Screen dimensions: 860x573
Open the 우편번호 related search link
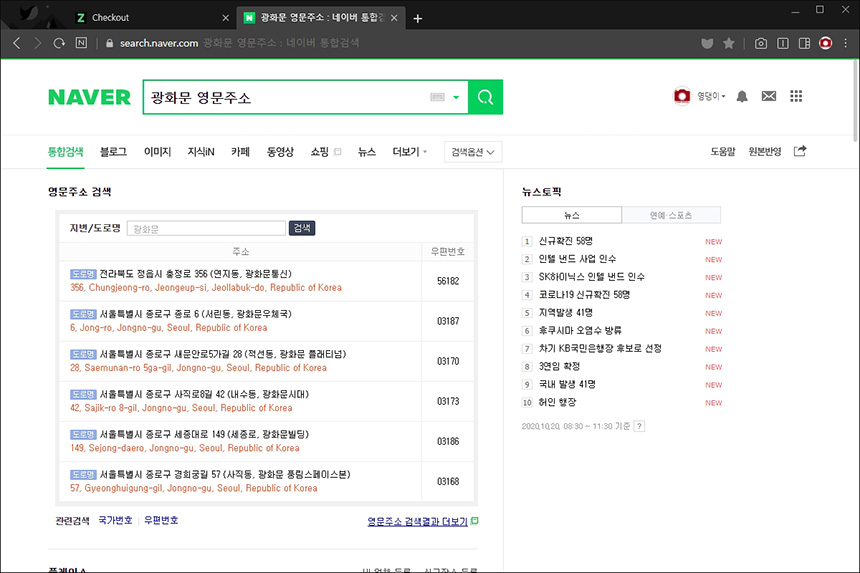pos(161,520)
